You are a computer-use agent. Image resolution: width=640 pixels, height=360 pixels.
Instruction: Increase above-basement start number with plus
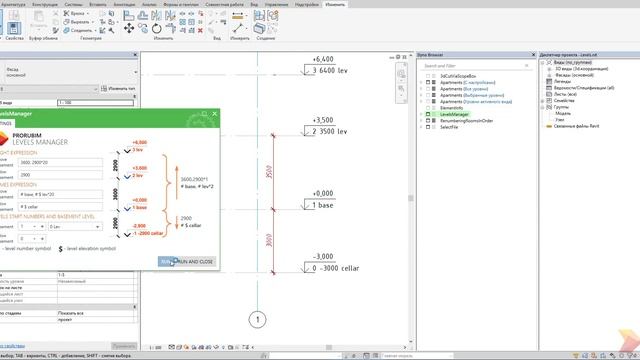pyautogui.click(x=42, y=227)
